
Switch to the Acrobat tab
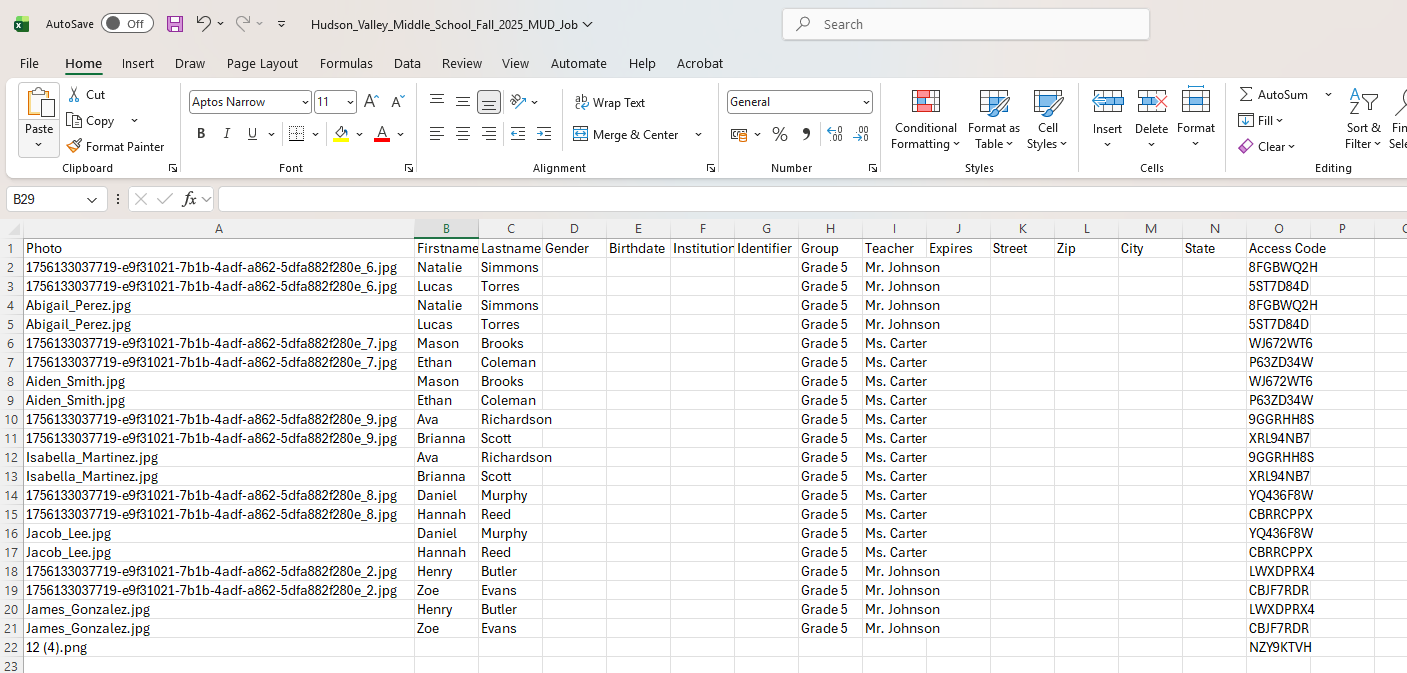[700, 63]
